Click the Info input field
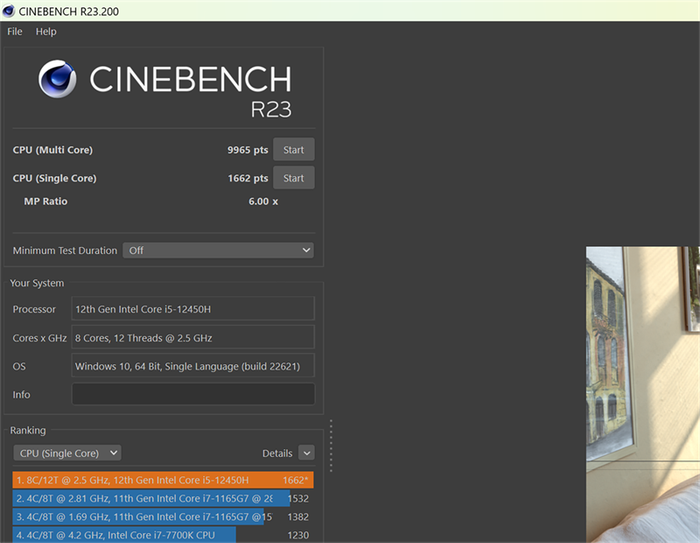This screenshot has width=700, height=543. click(193, 394)
